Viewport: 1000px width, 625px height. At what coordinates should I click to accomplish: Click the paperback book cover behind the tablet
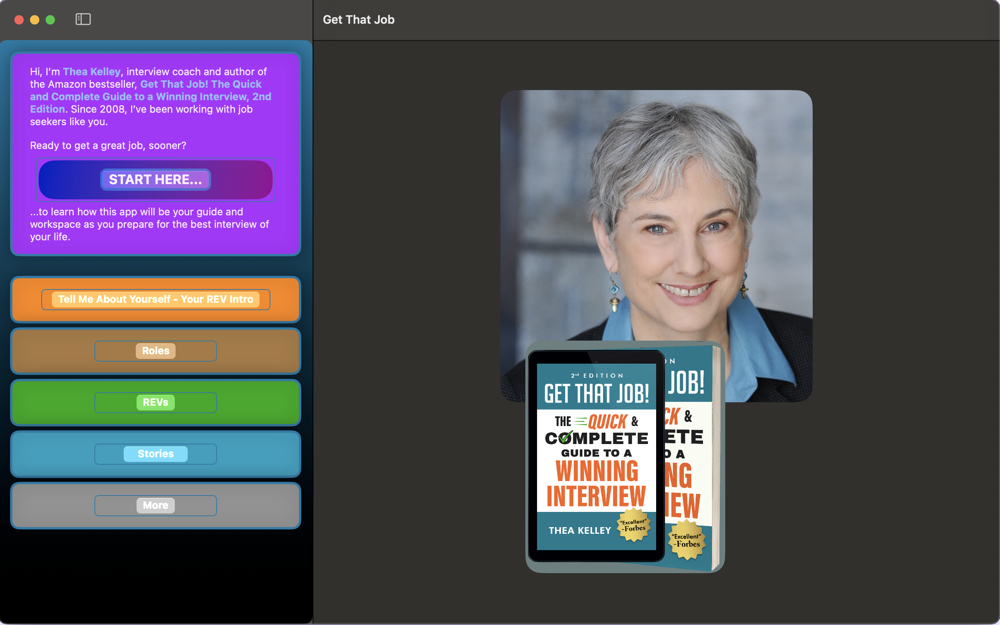pyautogui.click(x=694, y=458)
